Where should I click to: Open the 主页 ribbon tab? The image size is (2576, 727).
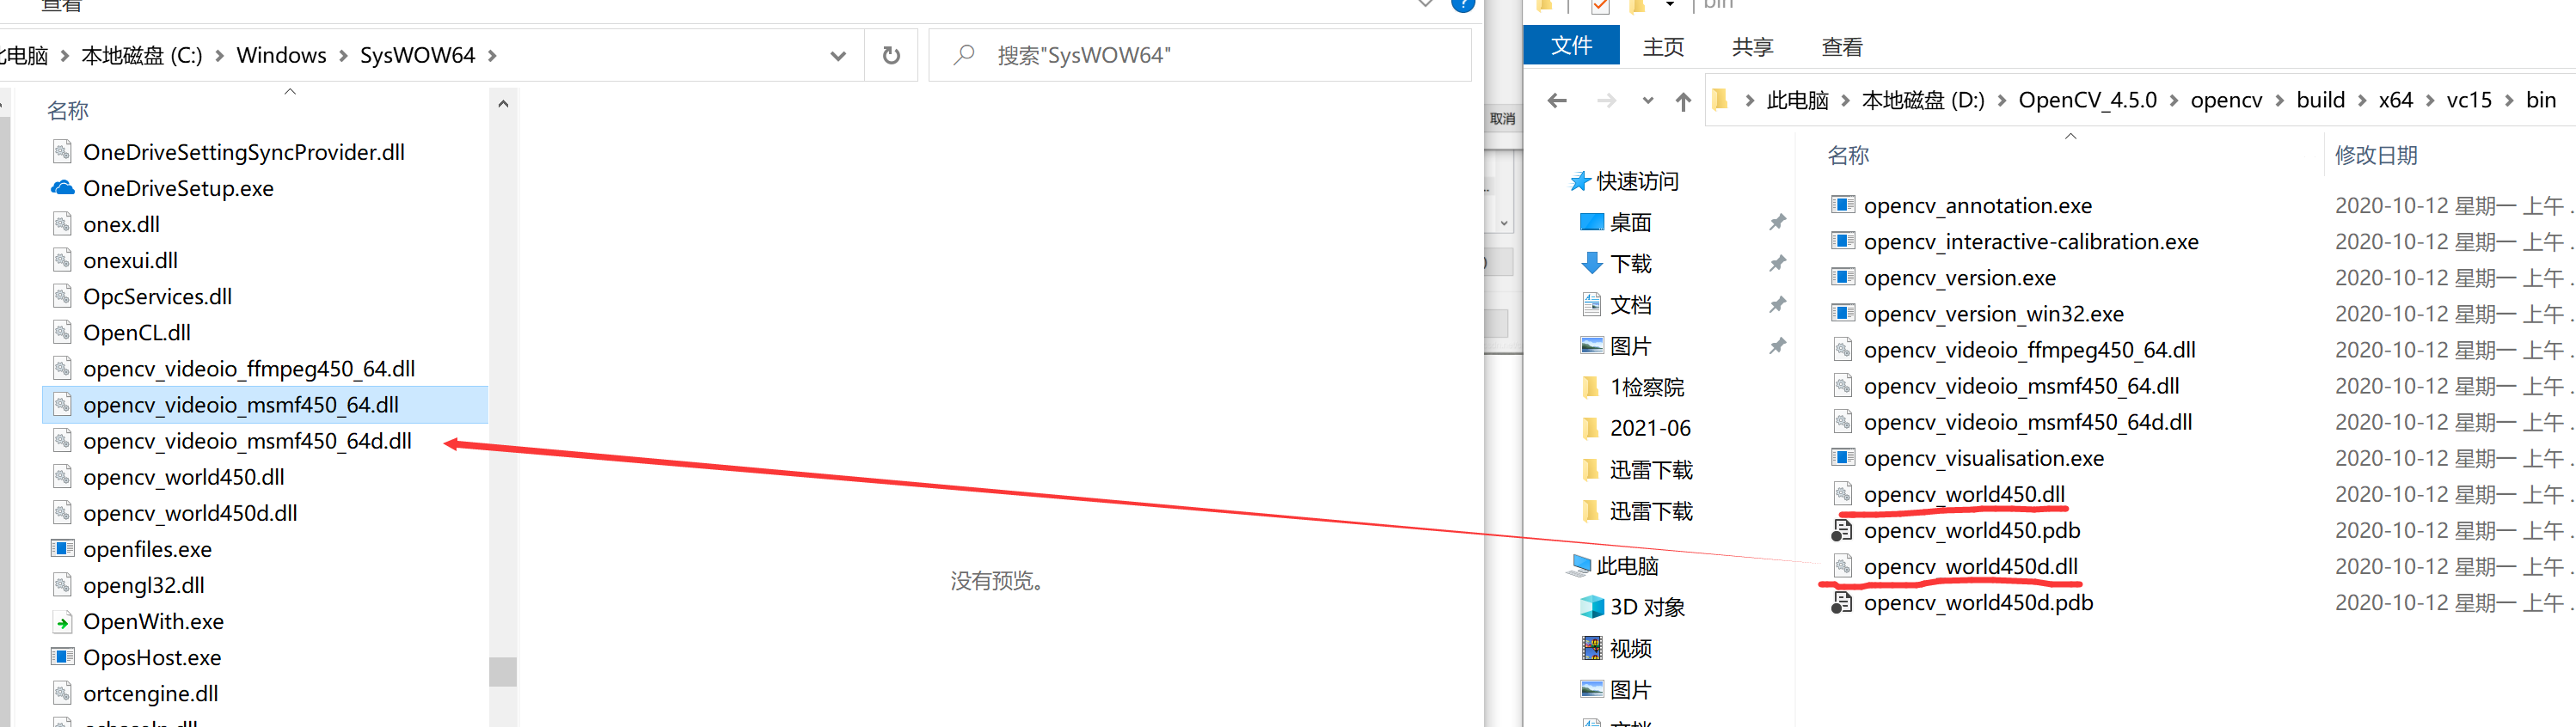pyautogui.click(x=1663, y=47)
